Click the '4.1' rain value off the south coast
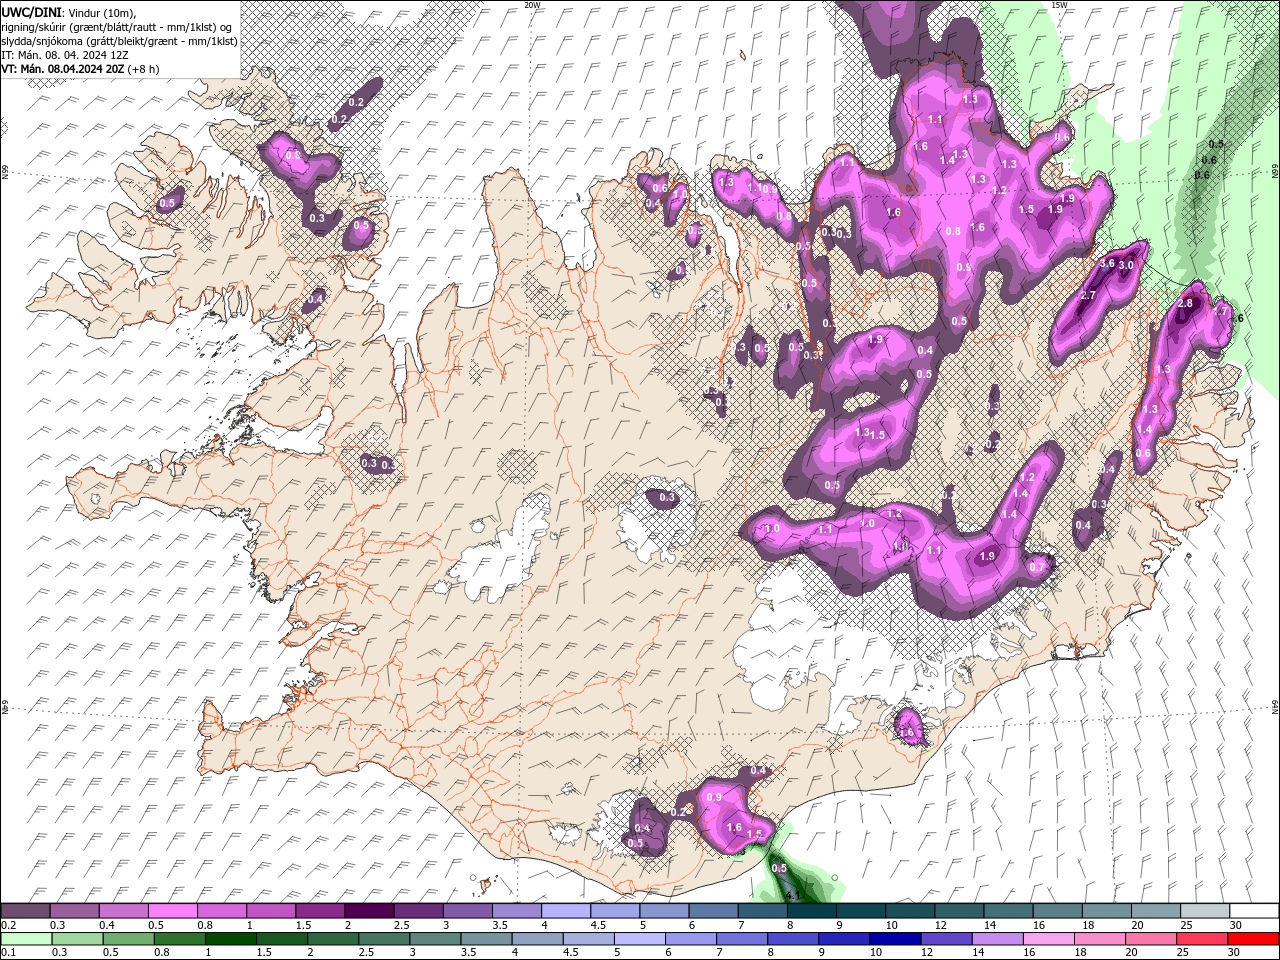 [x=794, y=895]
